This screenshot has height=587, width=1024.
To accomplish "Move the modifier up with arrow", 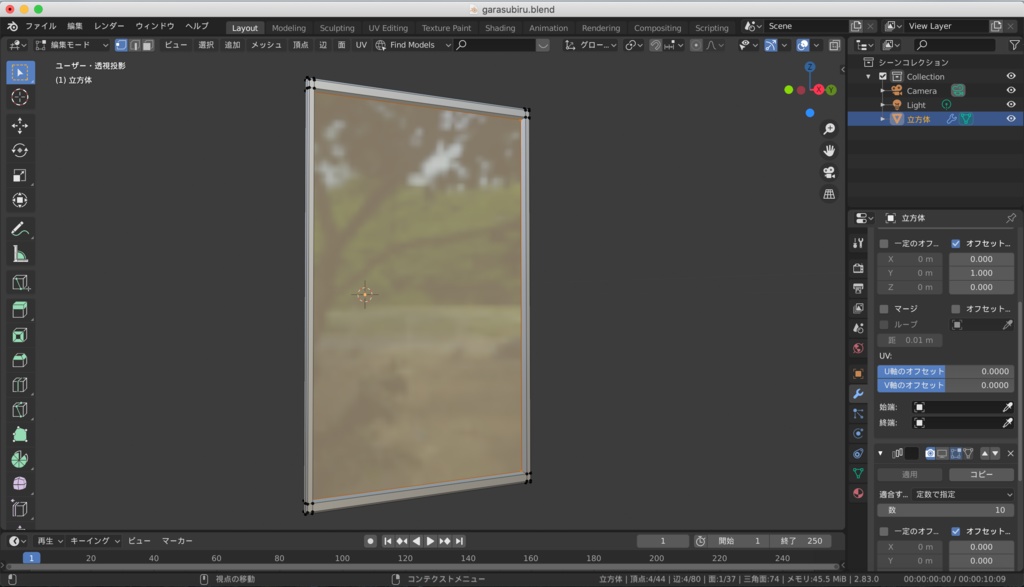I will (985, 453).
